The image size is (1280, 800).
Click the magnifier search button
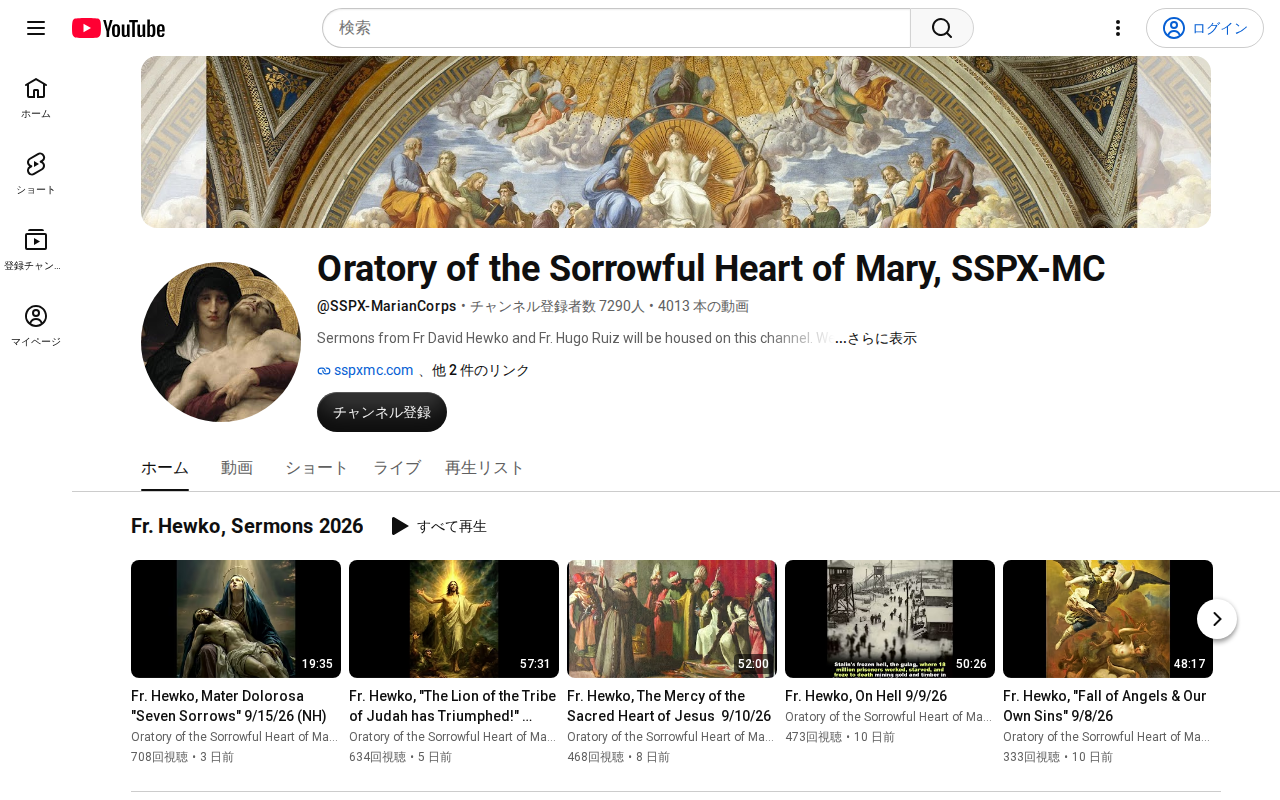click(942, 28)
